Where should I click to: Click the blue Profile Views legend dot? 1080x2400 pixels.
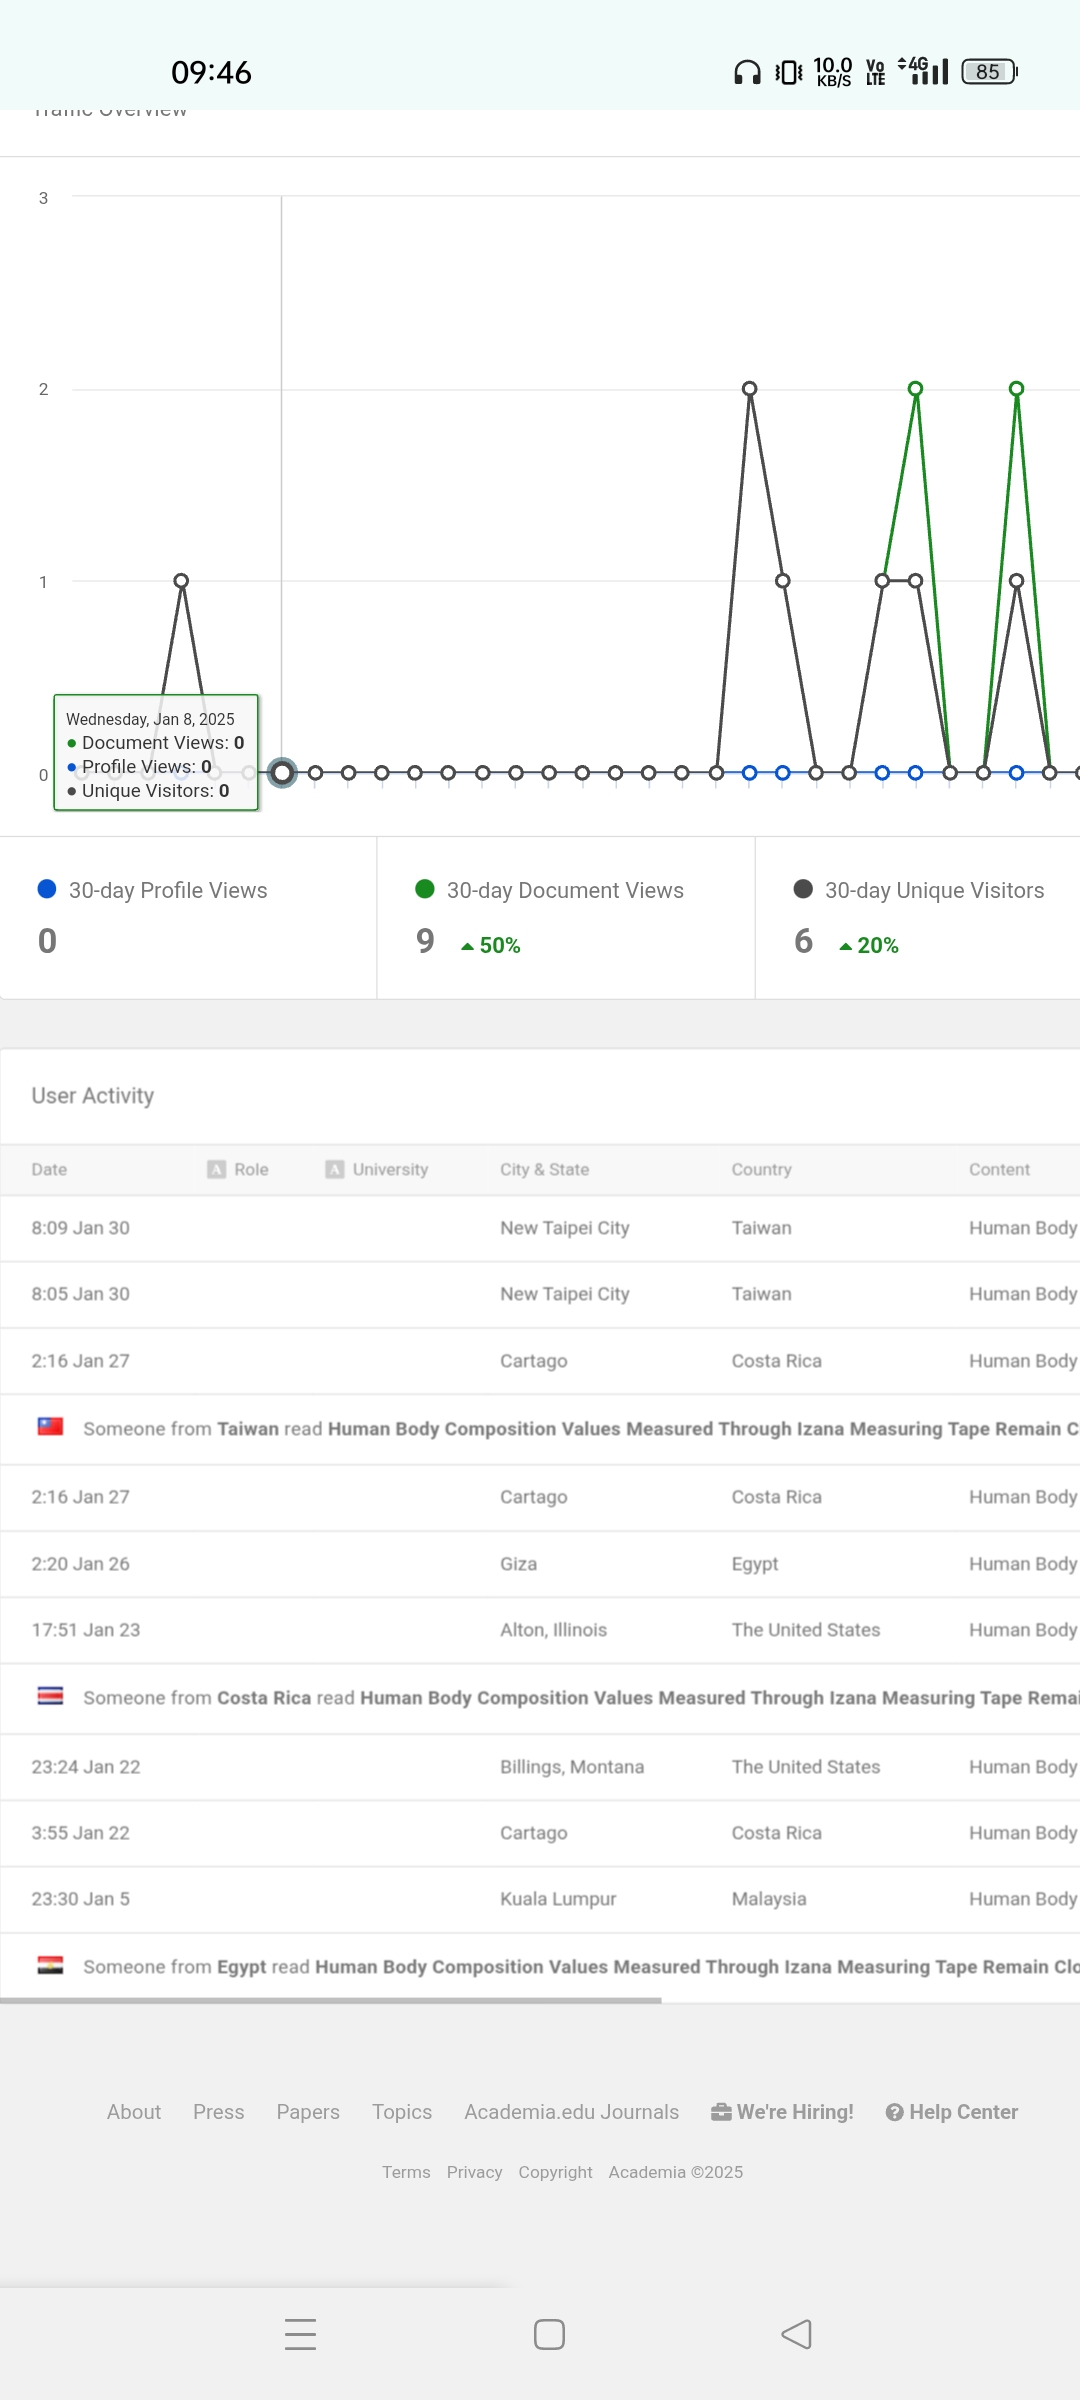click(x=47, y=889)
